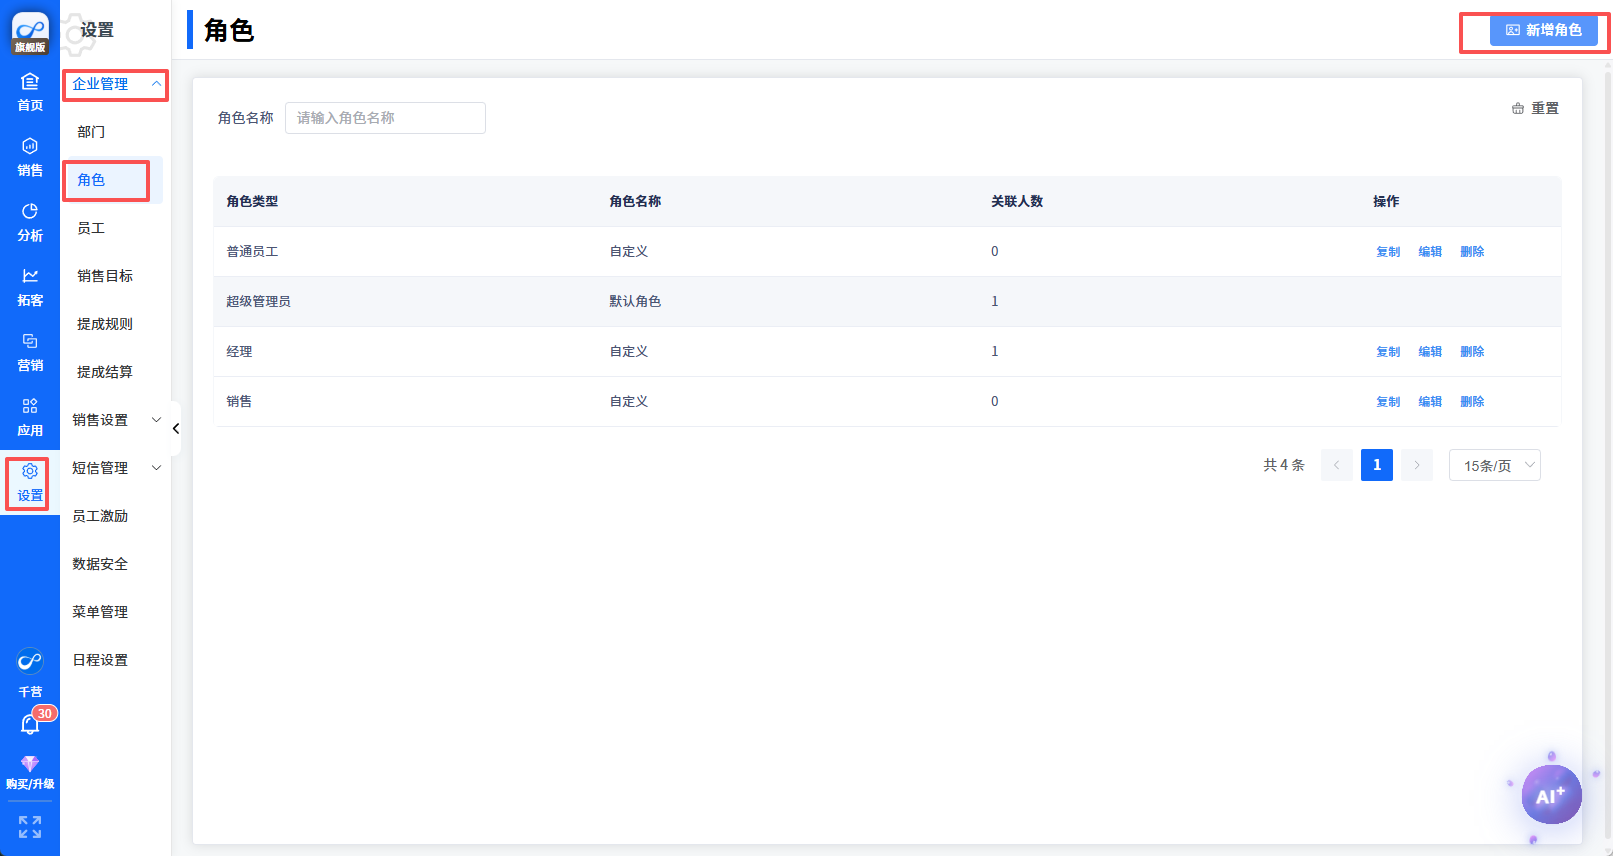Open the 营销 marketing module icon
Screen dimensions: 1613x856
[x=30, y=352]
